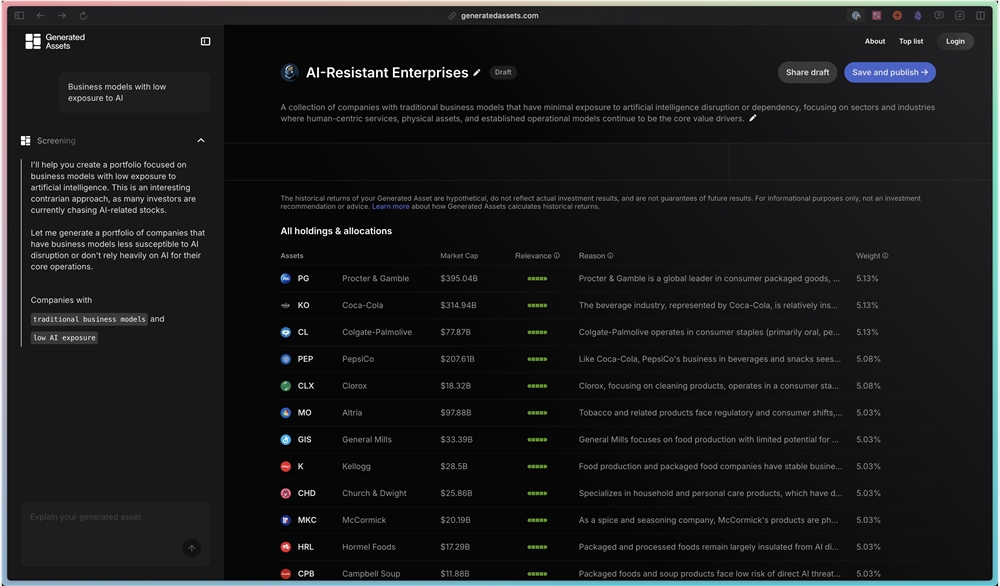This screenshot has height=586, width=1000.
Task: Click the Share draft button
Action: tap(807, 72)
